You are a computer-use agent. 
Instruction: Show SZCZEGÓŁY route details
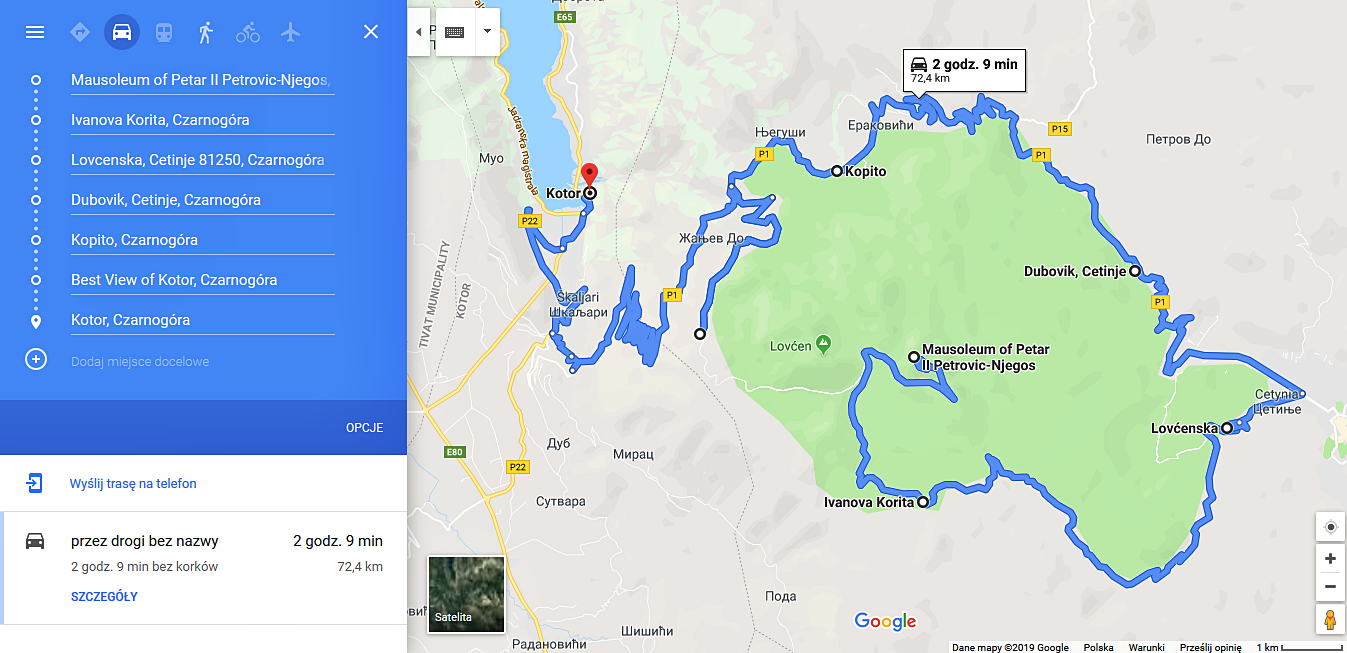click(104, 597)
